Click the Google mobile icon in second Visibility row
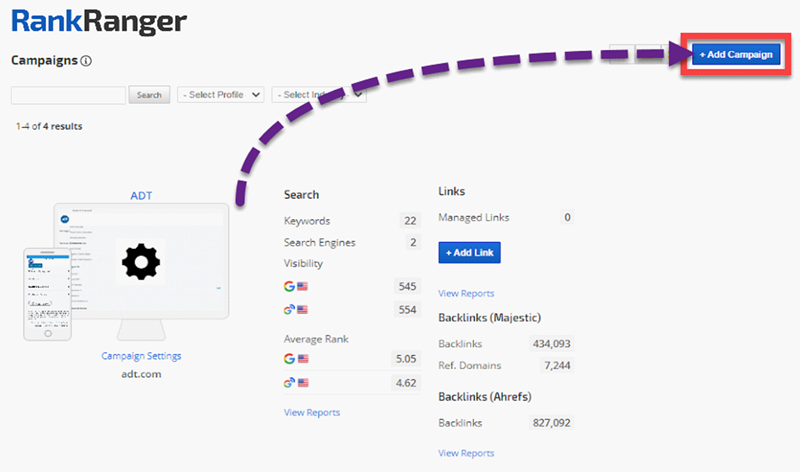 pyautogui.click(x=290, y=311)
